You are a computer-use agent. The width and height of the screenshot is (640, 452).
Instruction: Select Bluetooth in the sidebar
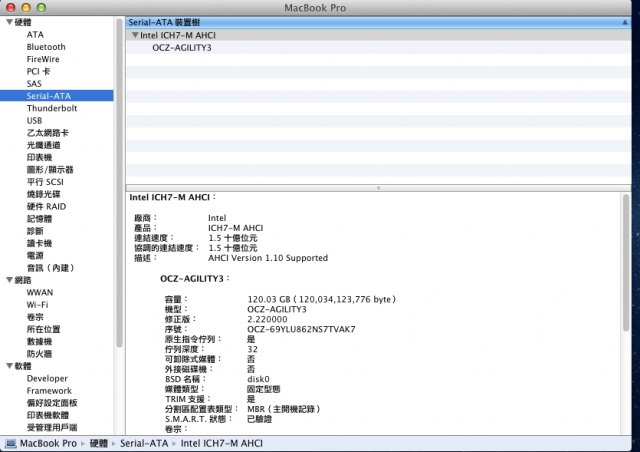tap(46, 47)
